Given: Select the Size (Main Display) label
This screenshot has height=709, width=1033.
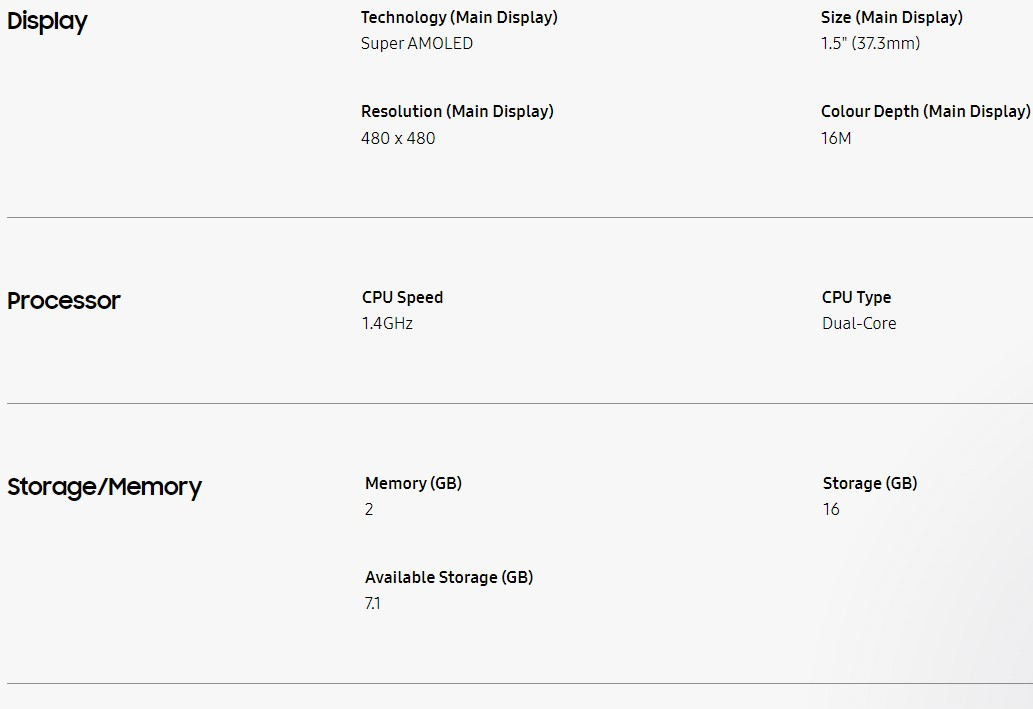Looking at the screenshot, I should [x=891, y=17].
